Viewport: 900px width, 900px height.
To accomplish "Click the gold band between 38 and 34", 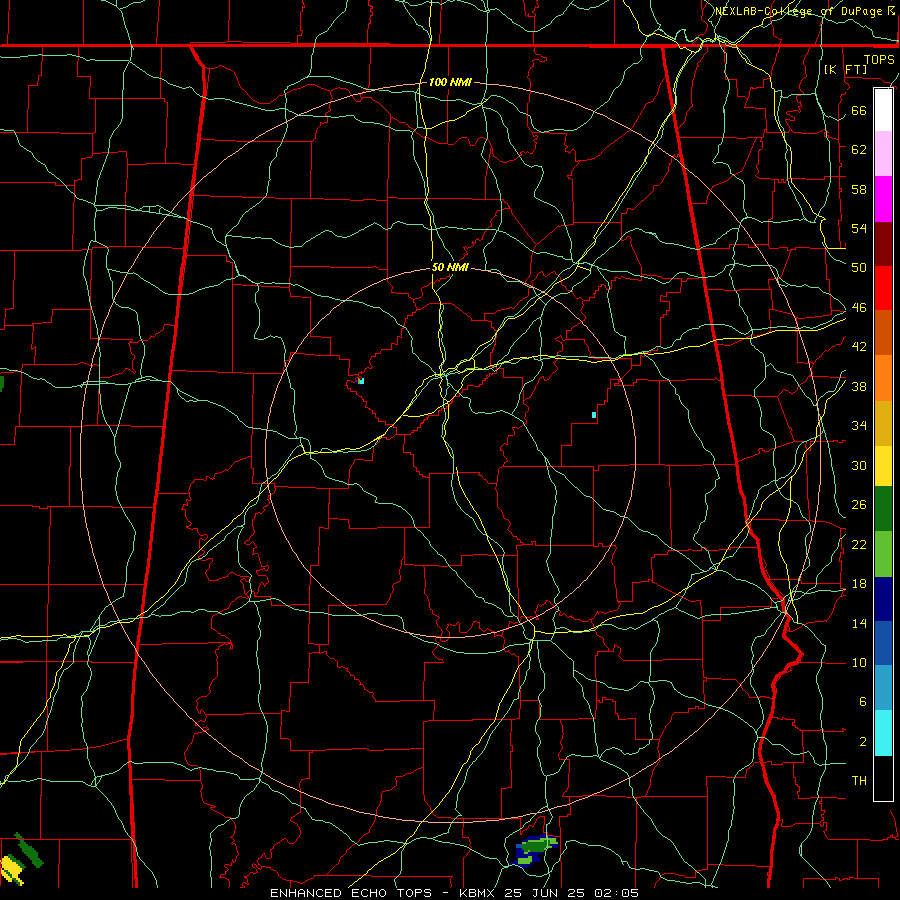I will pyautogui.click(x=883, y=423).
